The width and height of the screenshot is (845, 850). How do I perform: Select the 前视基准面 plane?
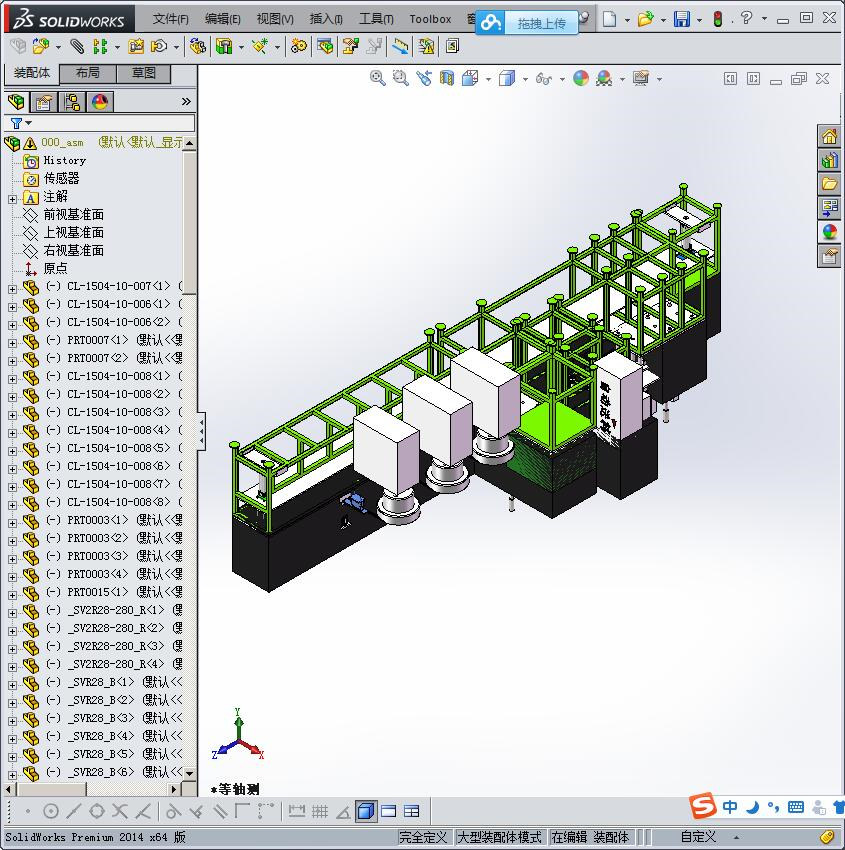tap(73, 215)
